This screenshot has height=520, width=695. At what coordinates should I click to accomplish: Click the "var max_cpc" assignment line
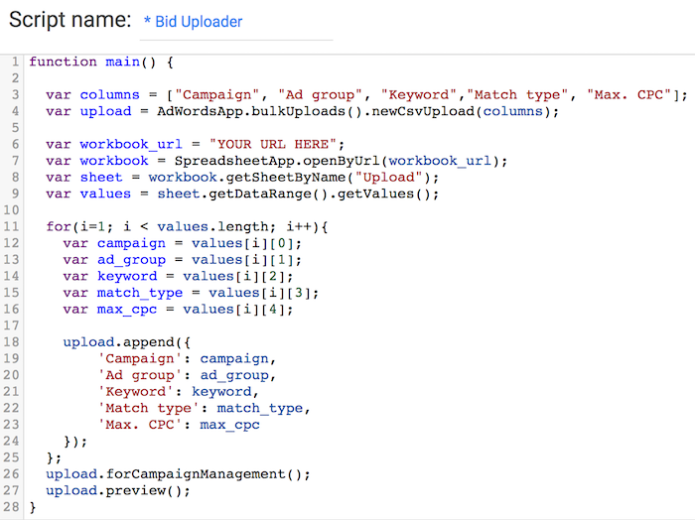pyautogui.click(x=178, y=309)
